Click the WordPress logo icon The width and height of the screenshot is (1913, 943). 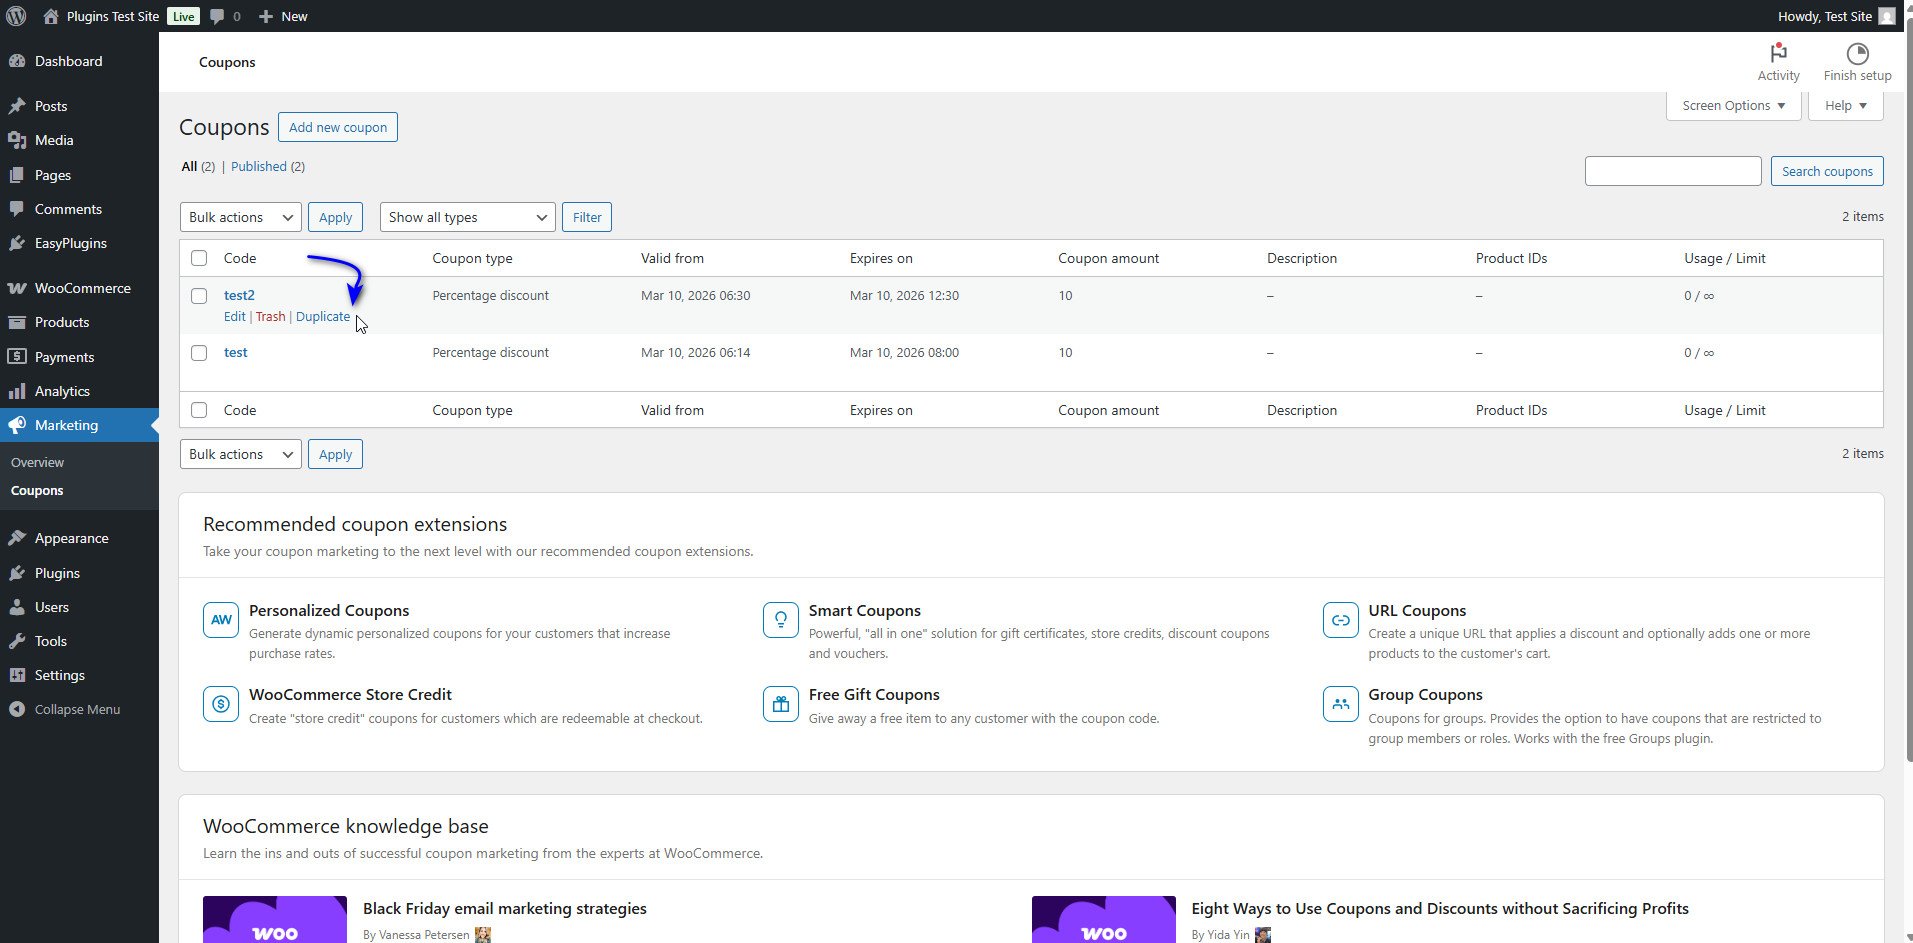16,16
